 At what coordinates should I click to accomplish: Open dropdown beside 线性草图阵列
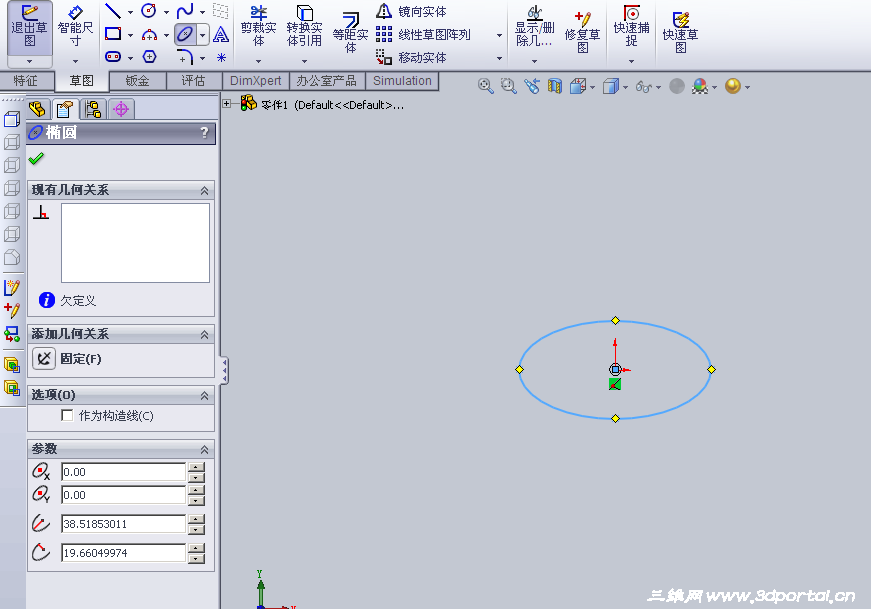pyautogui.click(x=499, y=35)
